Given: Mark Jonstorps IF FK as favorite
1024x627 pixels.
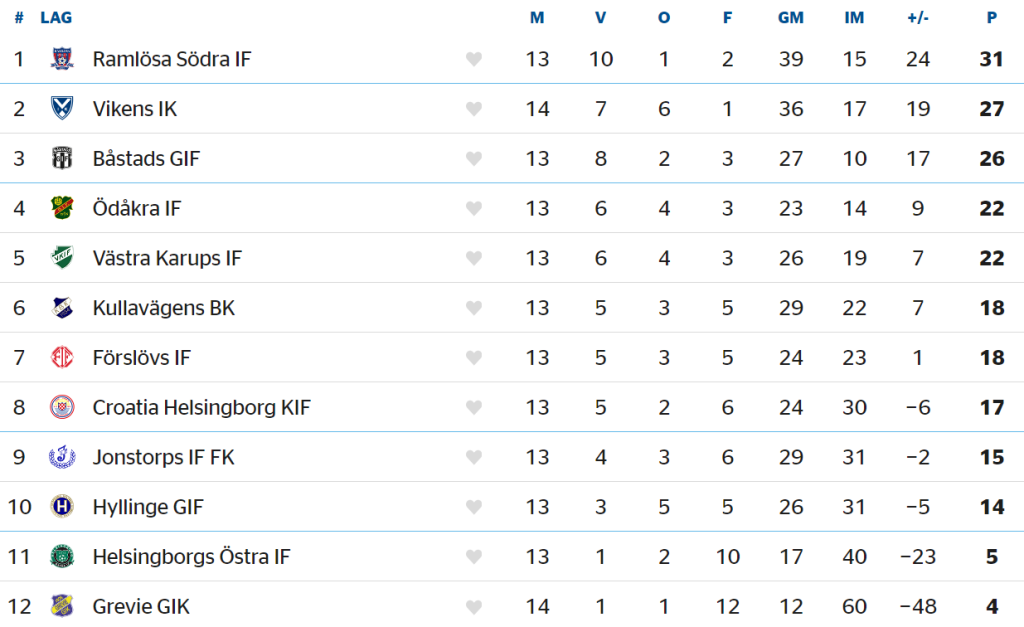Looking at the screenshot, I should pyautogui.click(x=474, y=458).
